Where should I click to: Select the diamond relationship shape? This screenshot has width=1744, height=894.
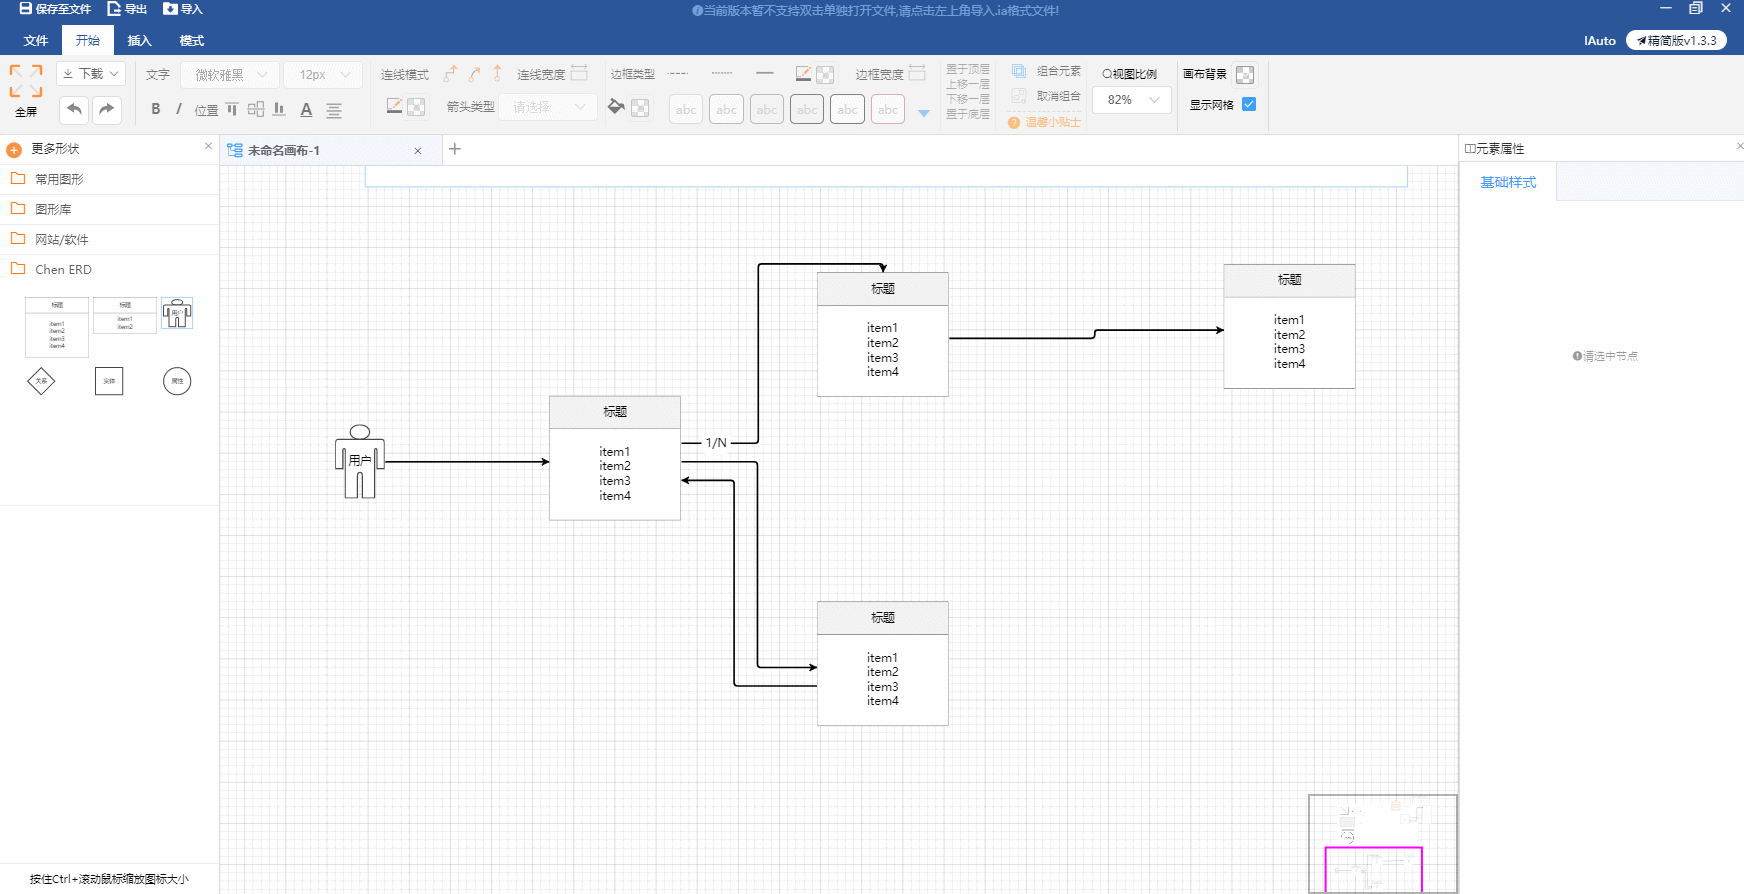41,381
